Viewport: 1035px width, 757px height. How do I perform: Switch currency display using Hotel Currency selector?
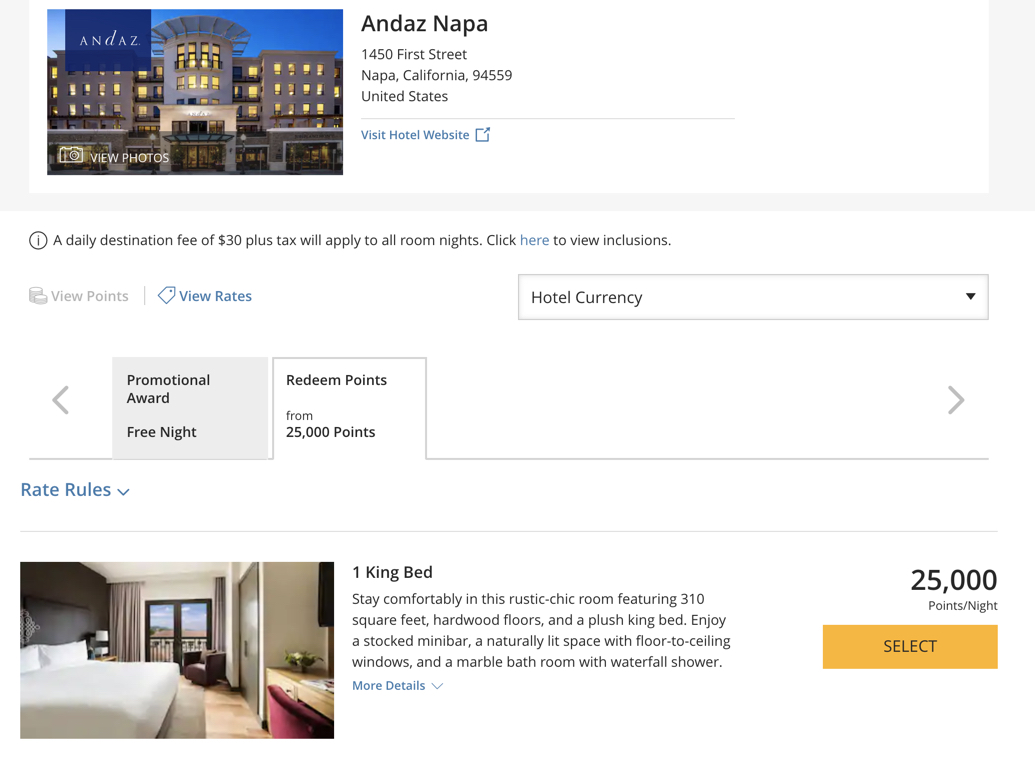click(x=752, y=296)
